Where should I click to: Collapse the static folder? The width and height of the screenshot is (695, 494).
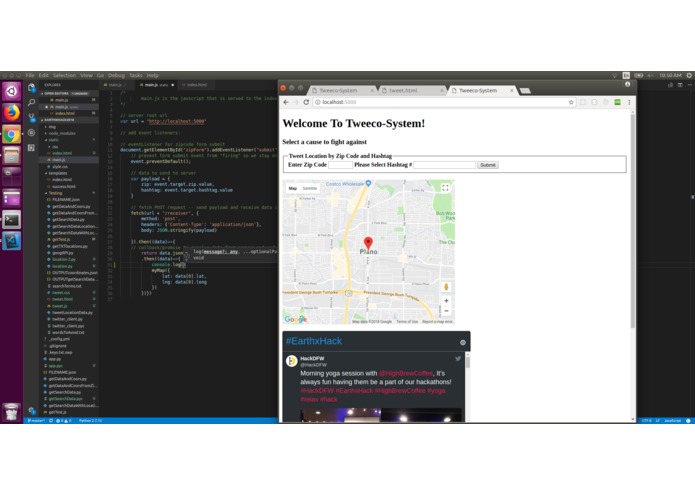tap(52, 140)
